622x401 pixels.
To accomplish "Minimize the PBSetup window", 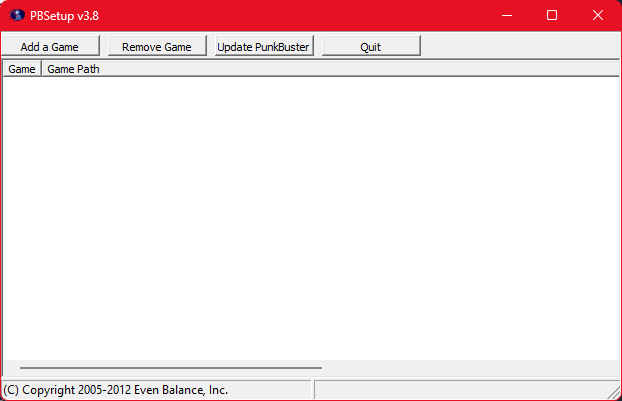I will (x=507, y=15).
